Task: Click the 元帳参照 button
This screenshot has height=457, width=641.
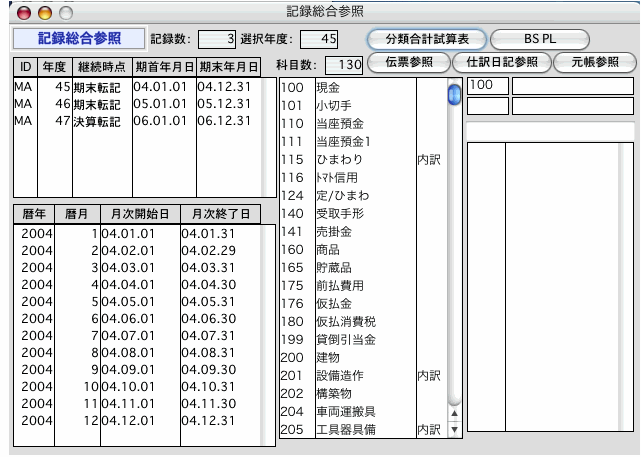Action: coord(595,62)
